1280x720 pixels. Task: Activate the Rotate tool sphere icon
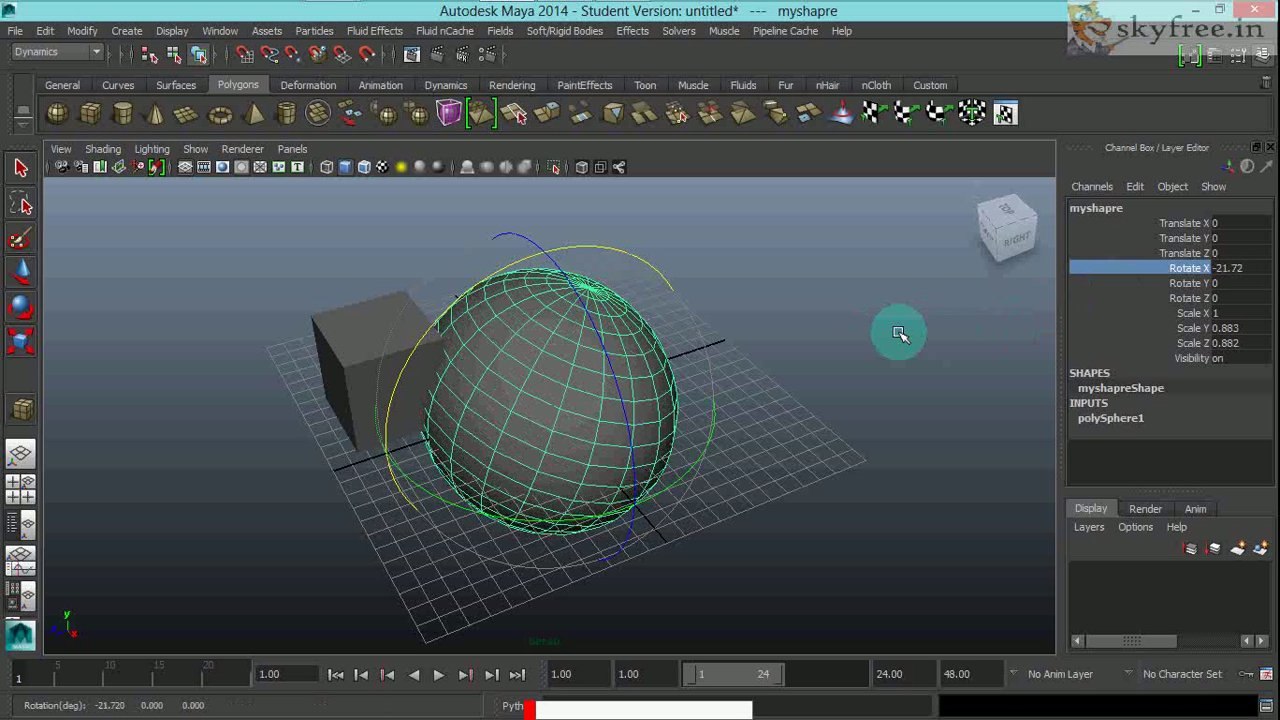(21, 307)
